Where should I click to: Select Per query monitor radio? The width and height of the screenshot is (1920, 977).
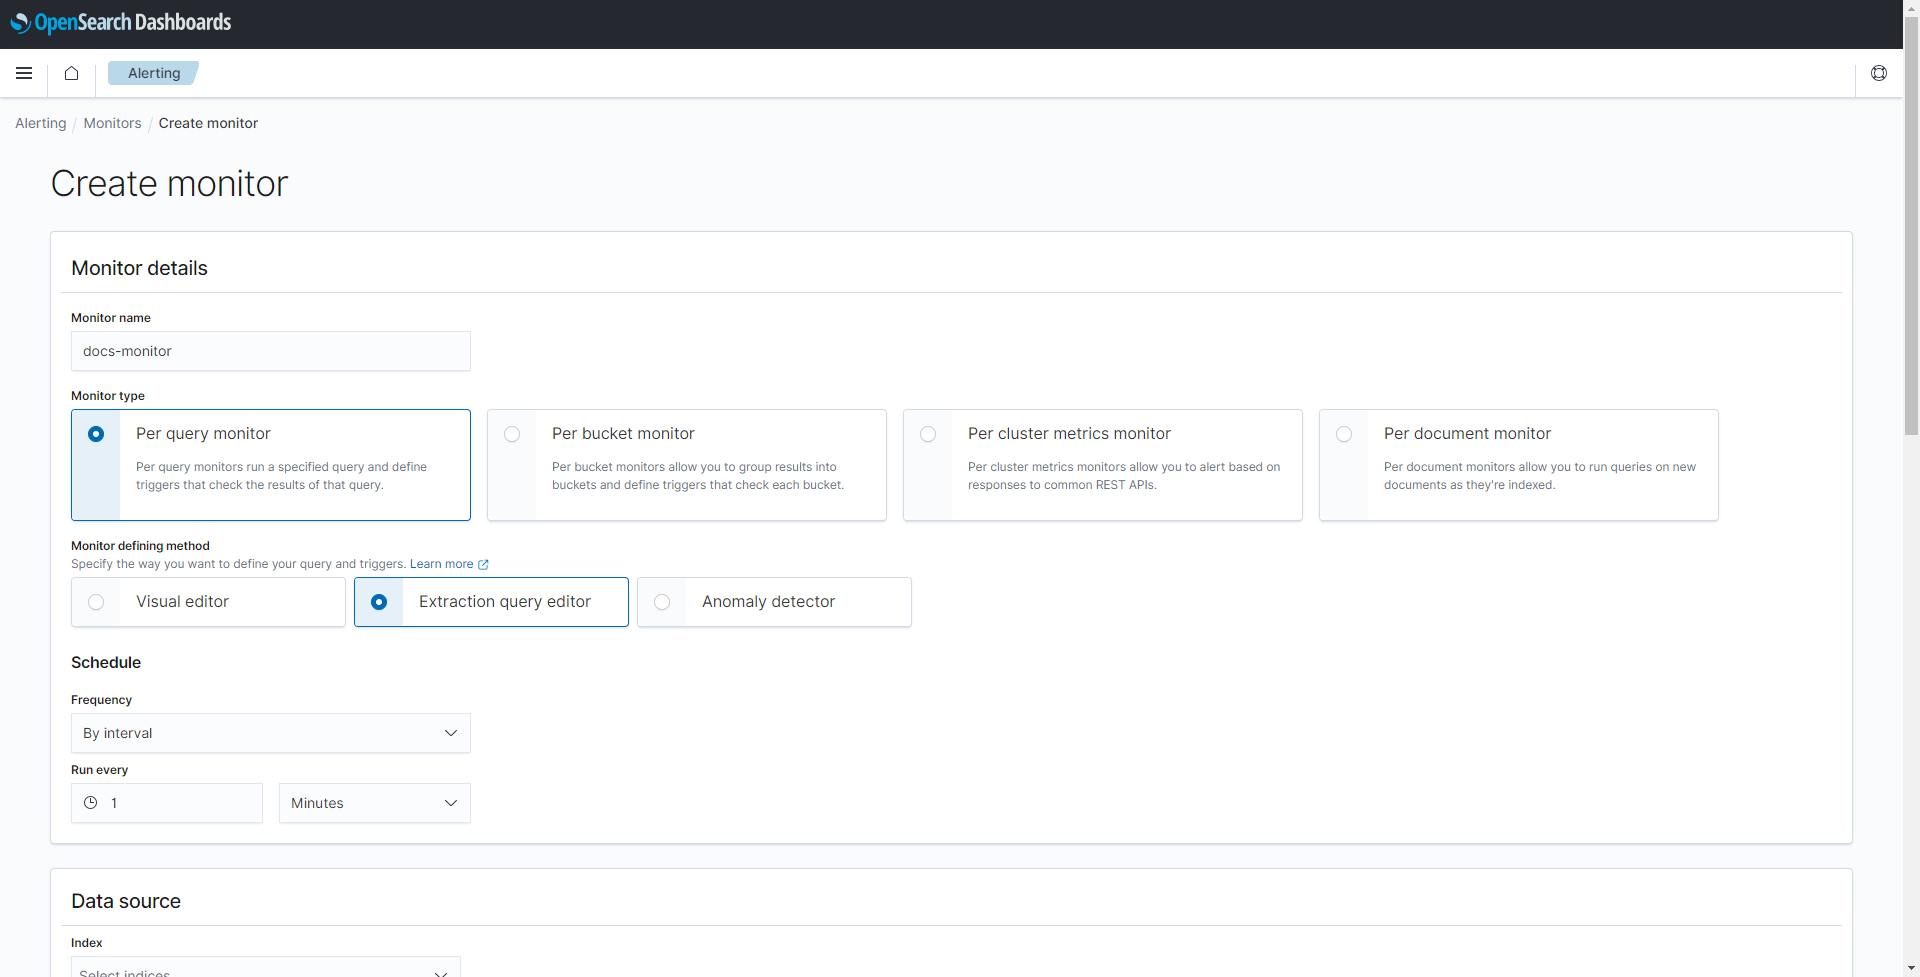(x=96, y=434)
